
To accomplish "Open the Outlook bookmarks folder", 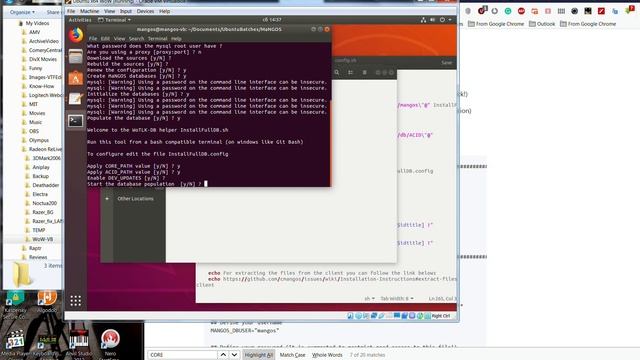I will 542,24.
